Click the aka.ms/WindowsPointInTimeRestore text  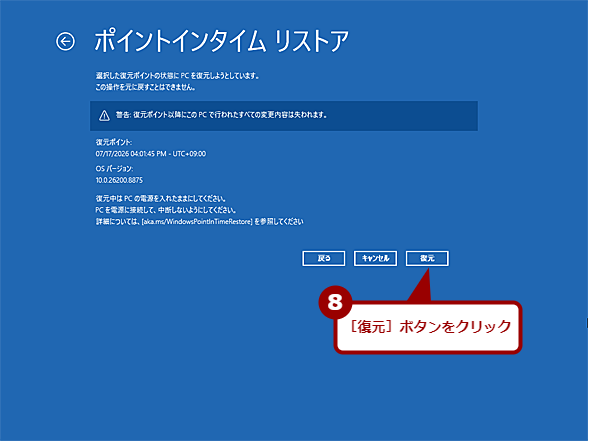point(196,222)
